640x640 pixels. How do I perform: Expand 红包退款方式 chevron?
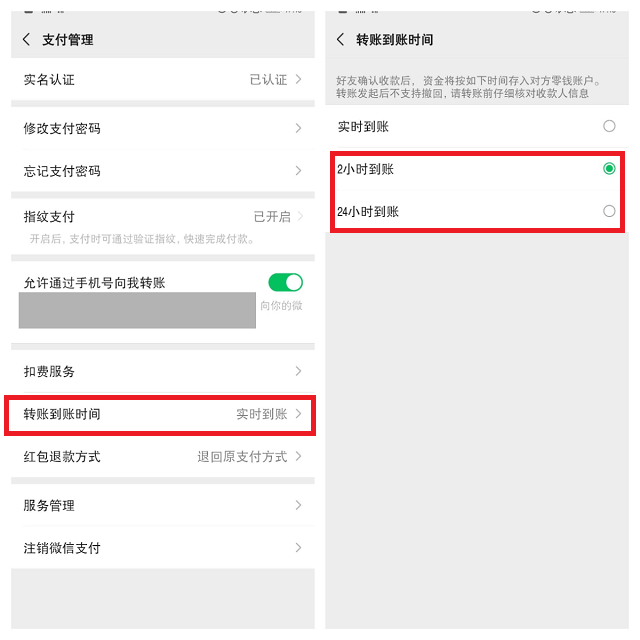point(298,456)
